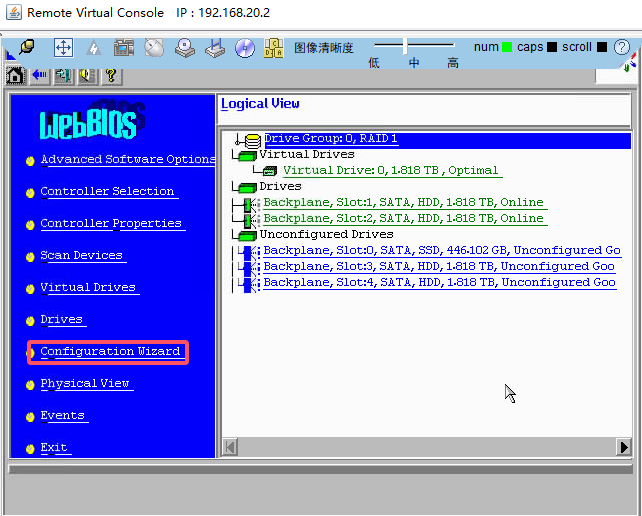Click the WebBIOS logo

(92, 121)
